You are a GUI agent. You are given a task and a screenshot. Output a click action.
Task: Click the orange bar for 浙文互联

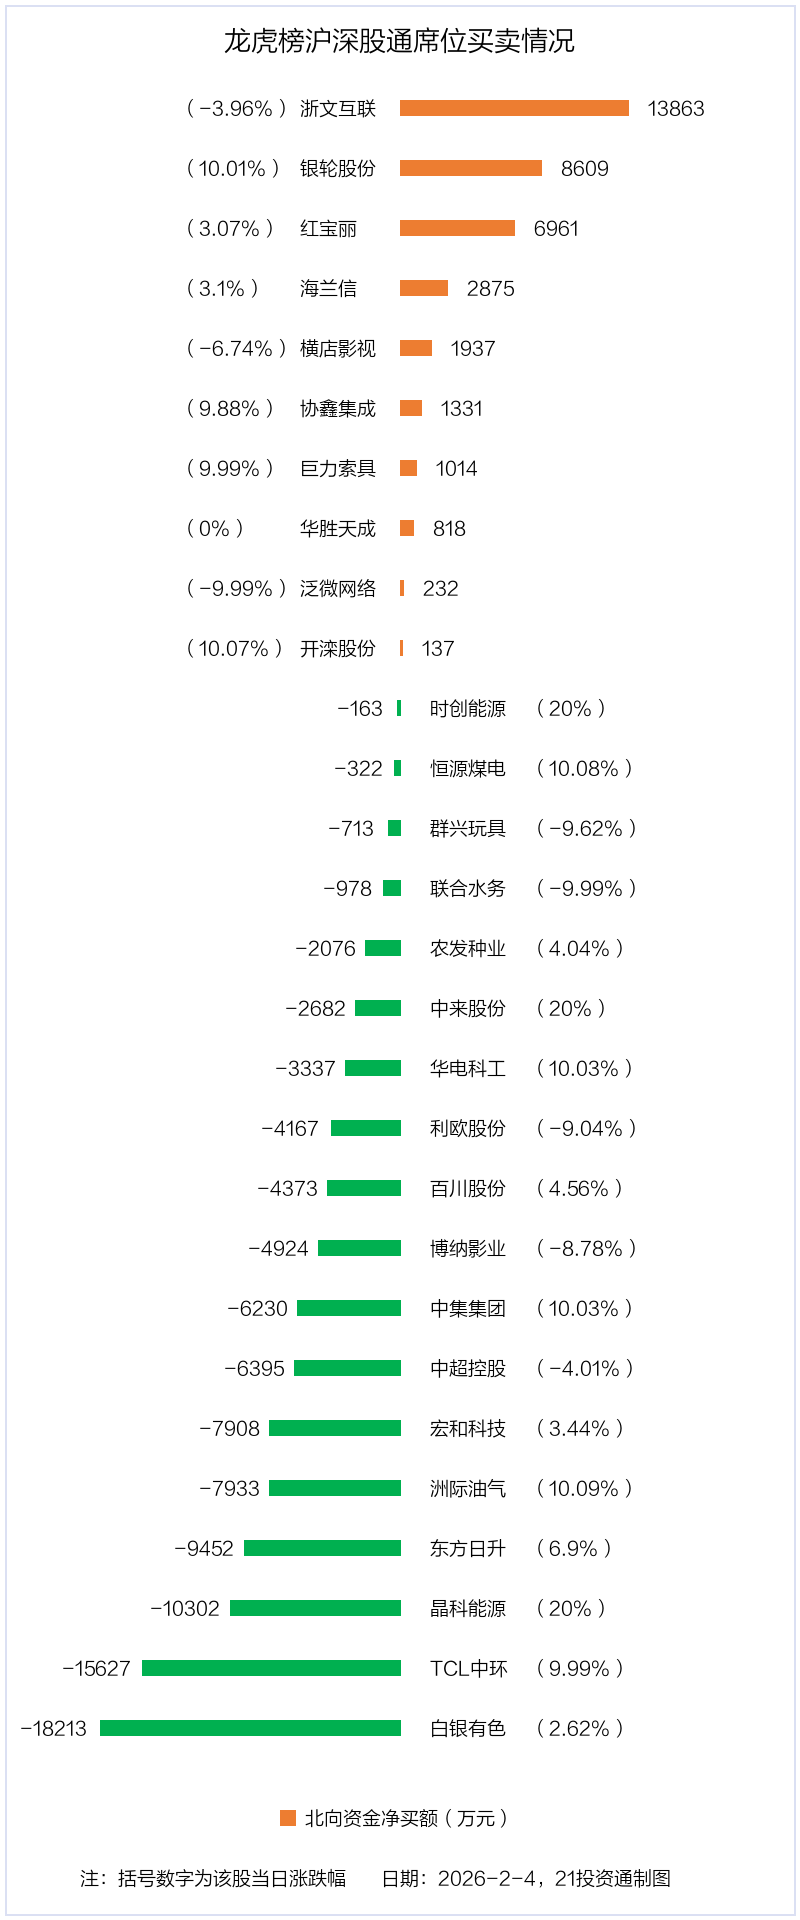tap(514, 108)
